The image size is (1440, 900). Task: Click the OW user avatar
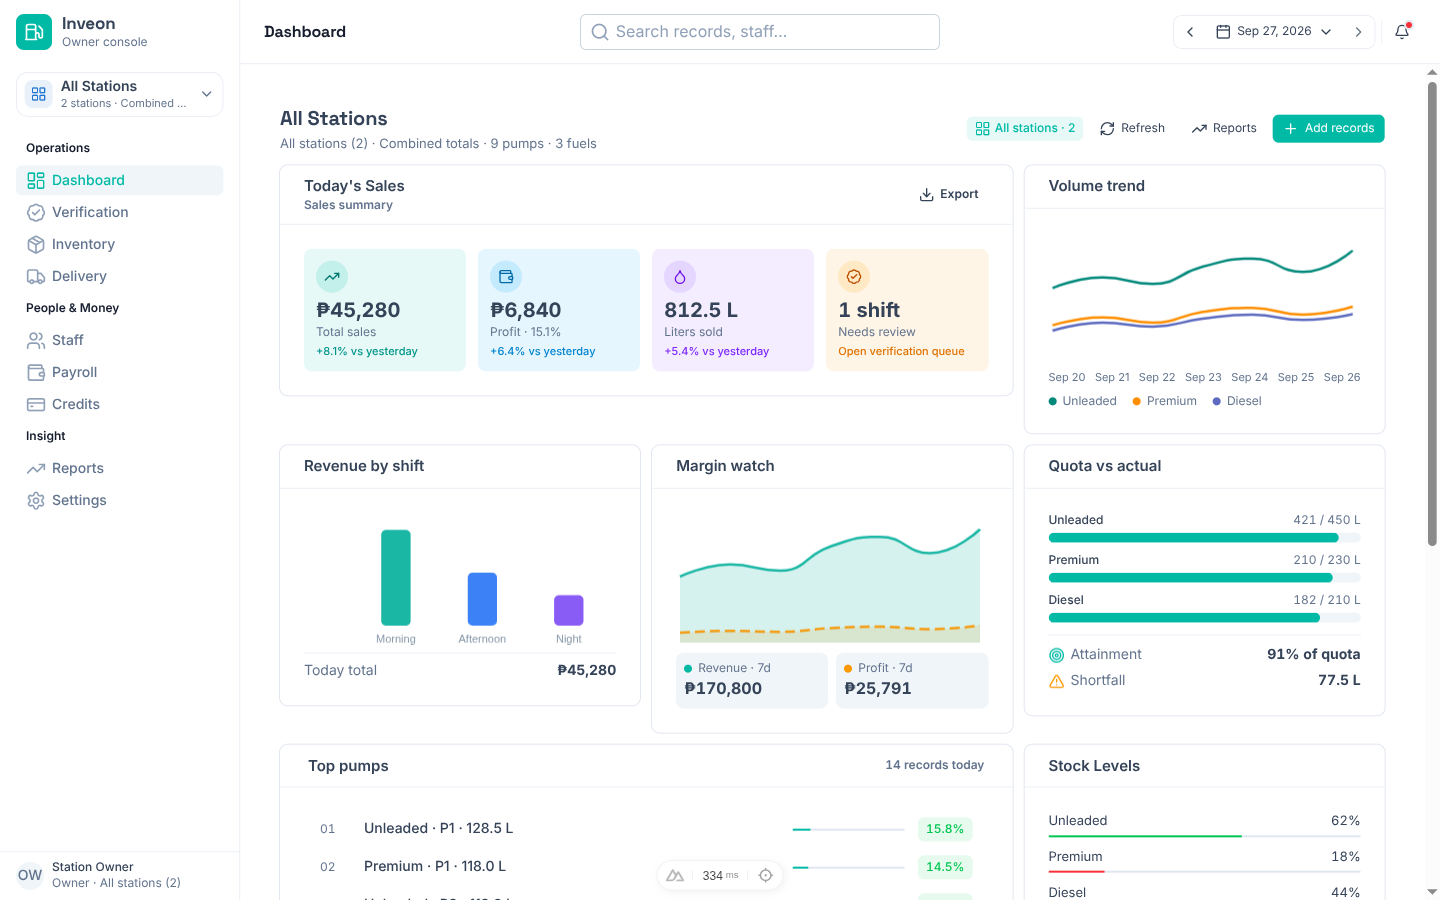pyautogui.click(x=30, y=875)
